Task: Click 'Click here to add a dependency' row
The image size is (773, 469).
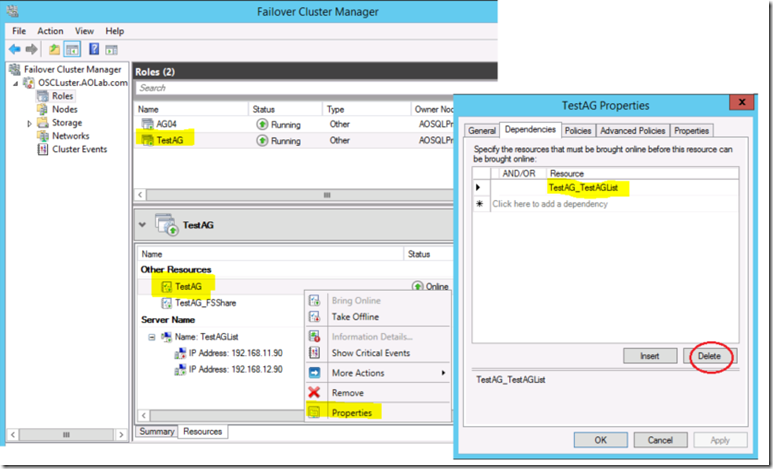Action: pos(614,204)
